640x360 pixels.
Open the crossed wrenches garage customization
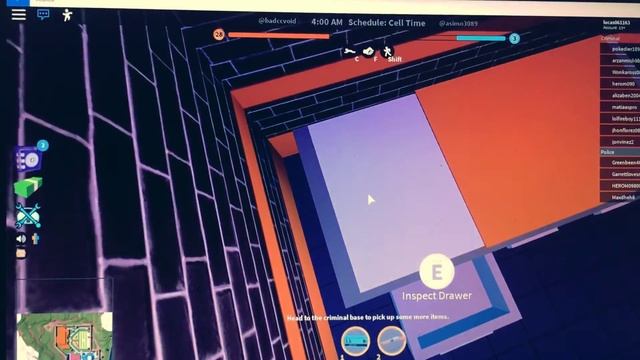tap(28, 215)
